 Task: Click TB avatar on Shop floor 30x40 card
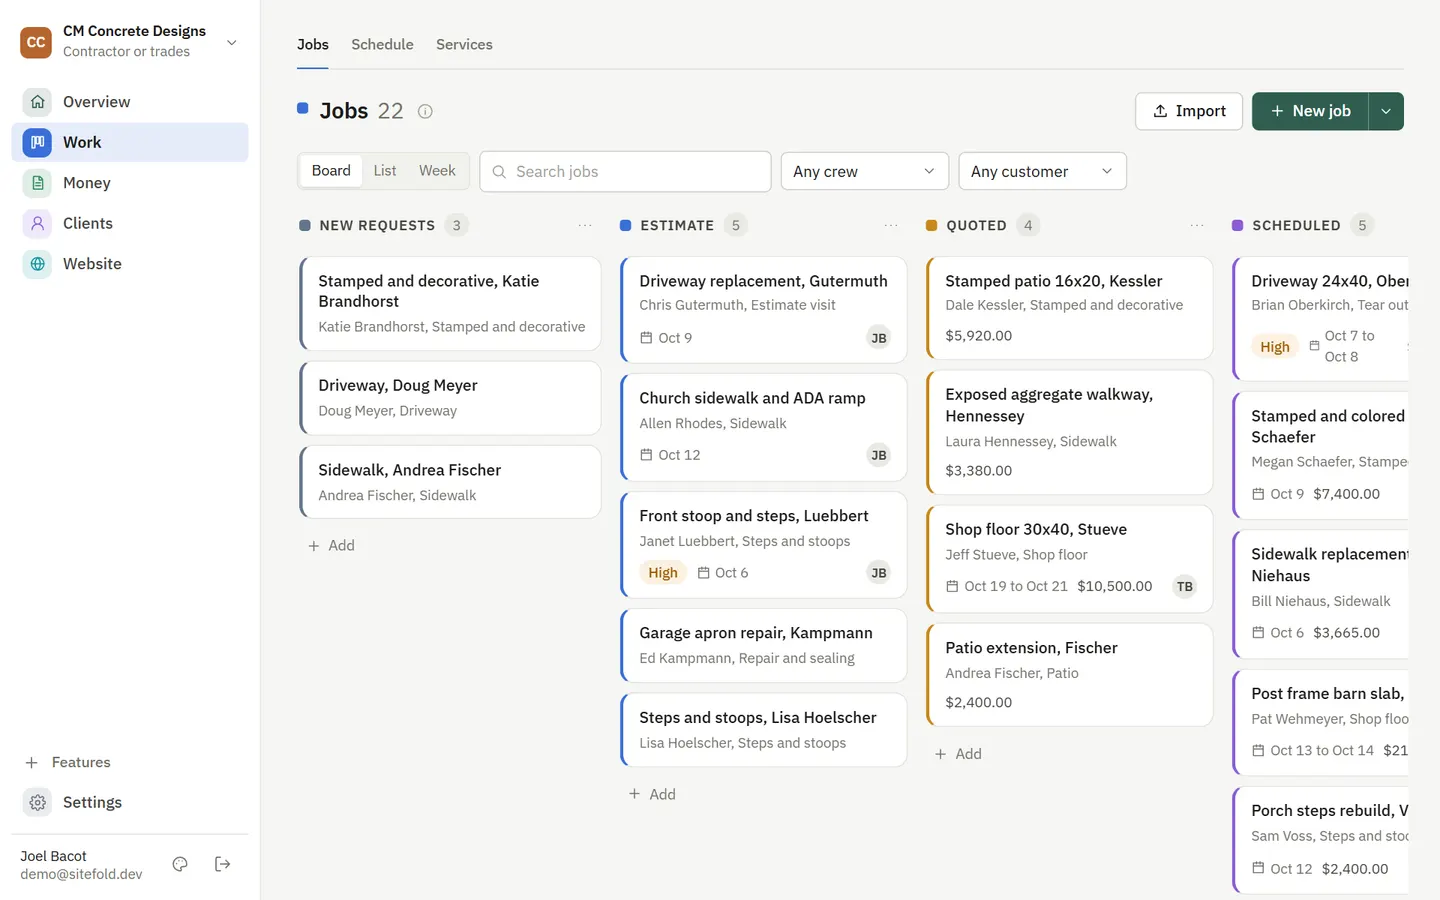coord(1184,587)
